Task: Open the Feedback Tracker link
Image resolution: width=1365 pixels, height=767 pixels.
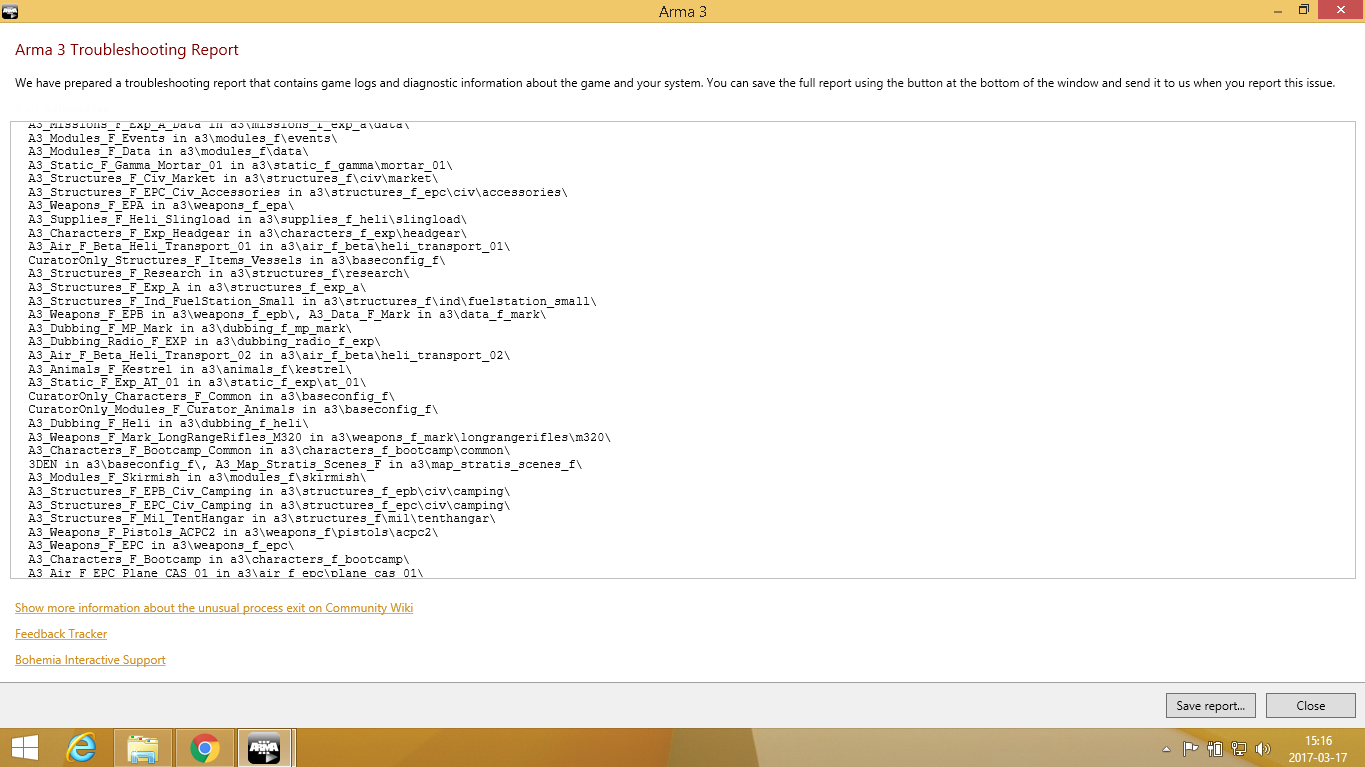Action: click(61, 634)
